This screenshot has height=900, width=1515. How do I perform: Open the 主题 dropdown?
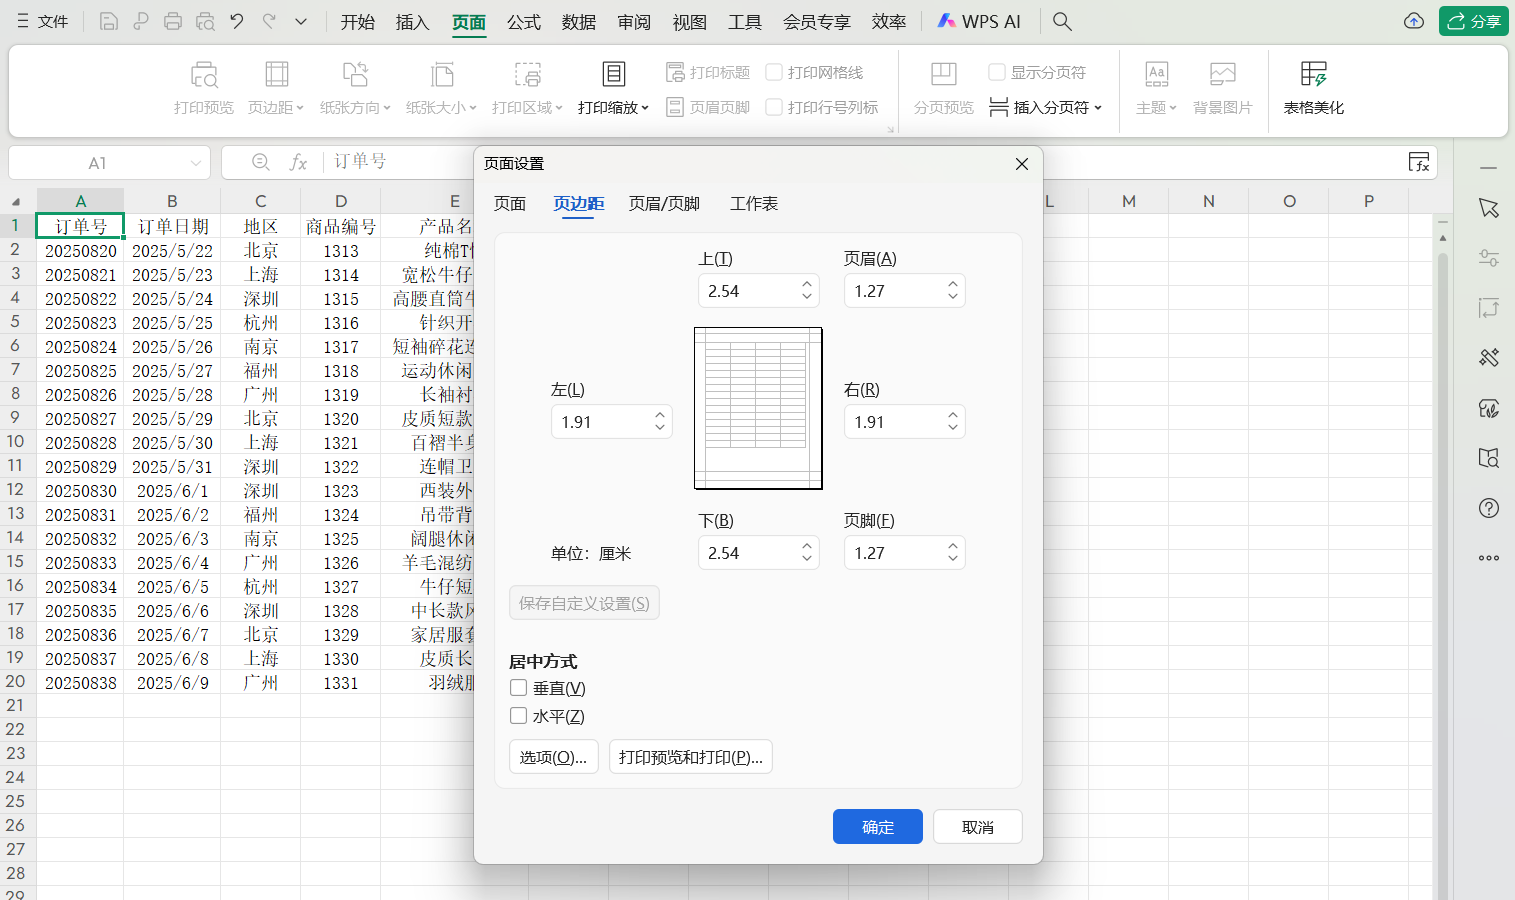coord(1155,107)
